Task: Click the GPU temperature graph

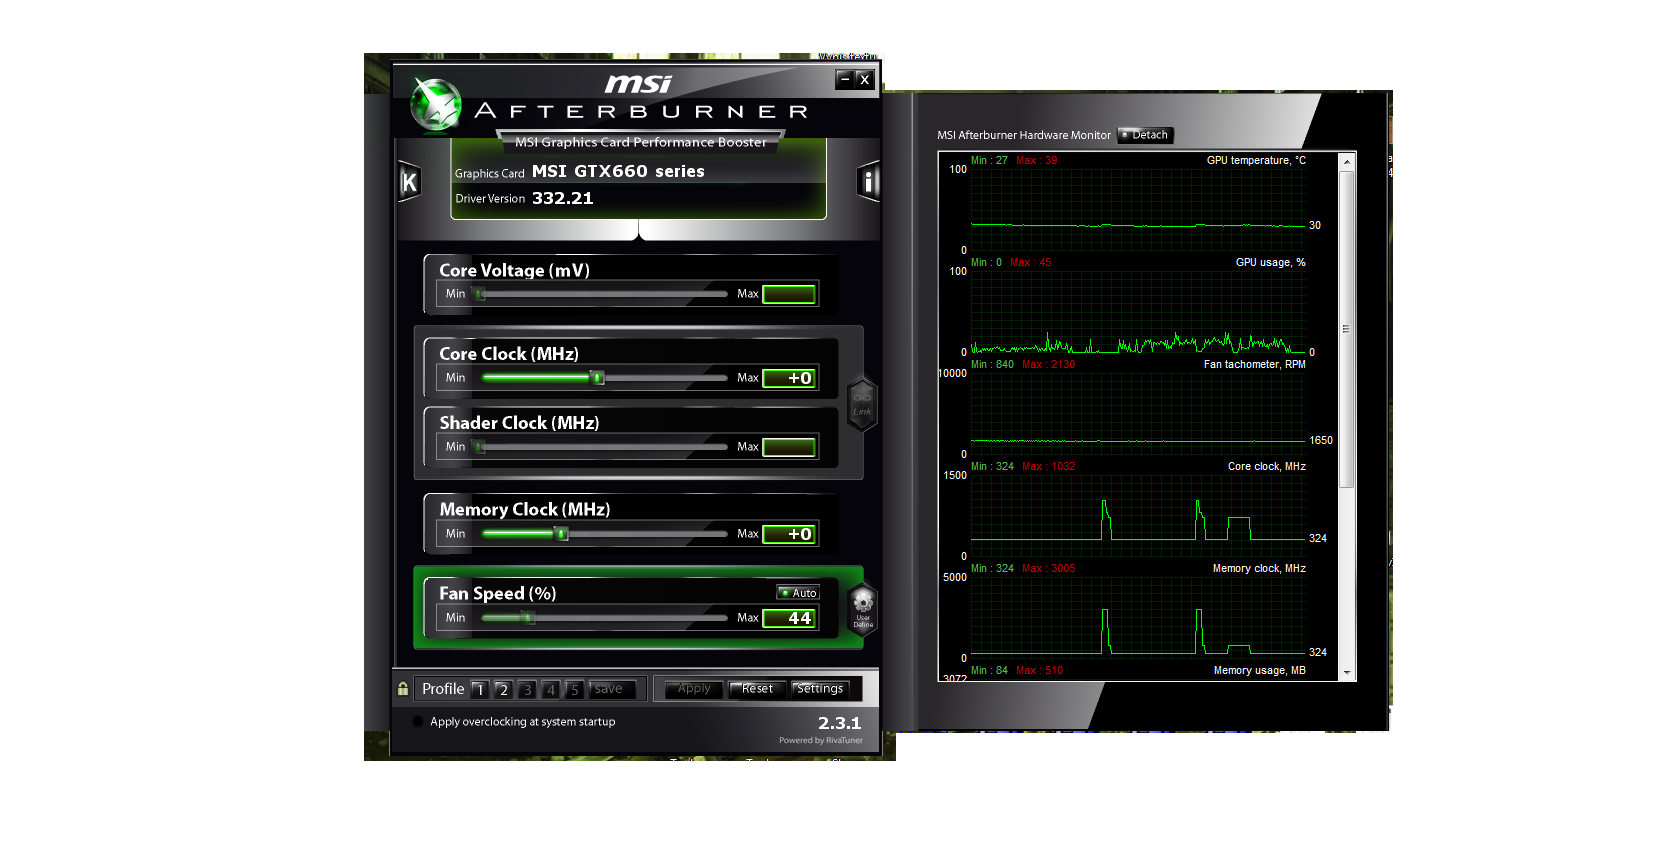Action: [1138, 210]
